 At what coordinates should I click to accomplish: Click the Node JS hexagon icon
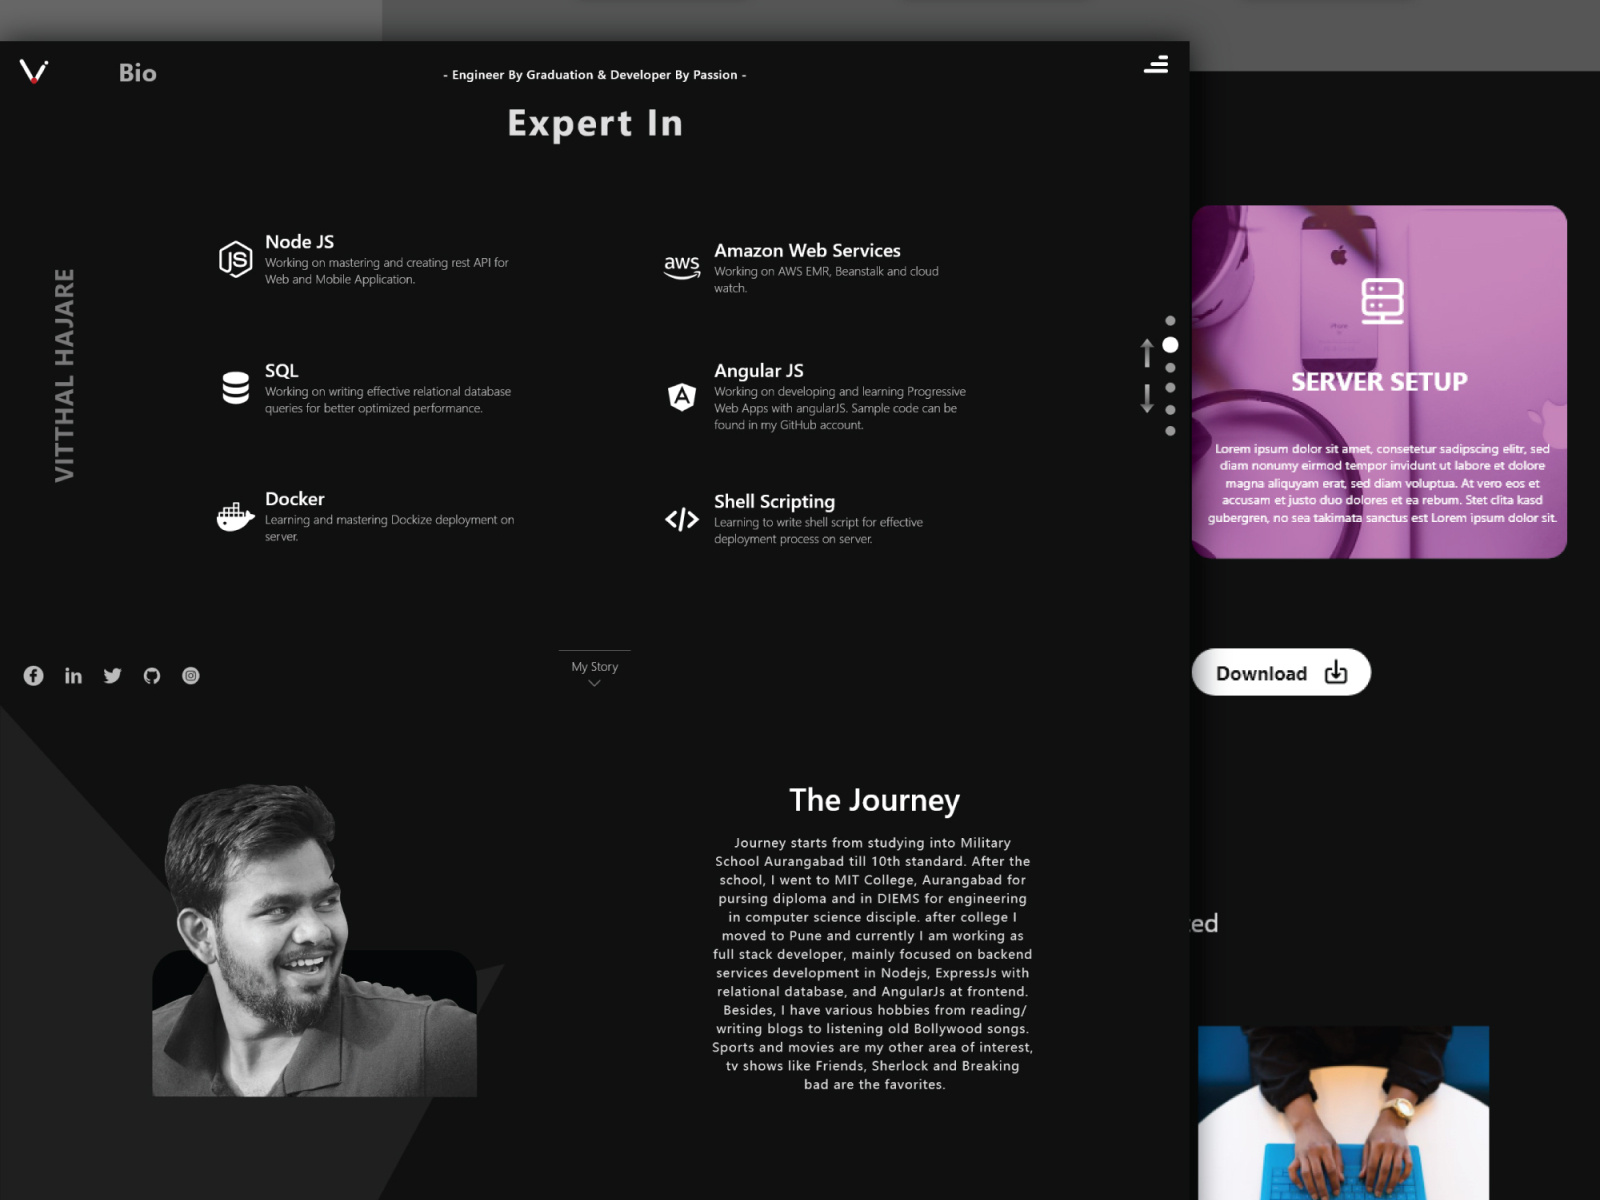(235, 260)
